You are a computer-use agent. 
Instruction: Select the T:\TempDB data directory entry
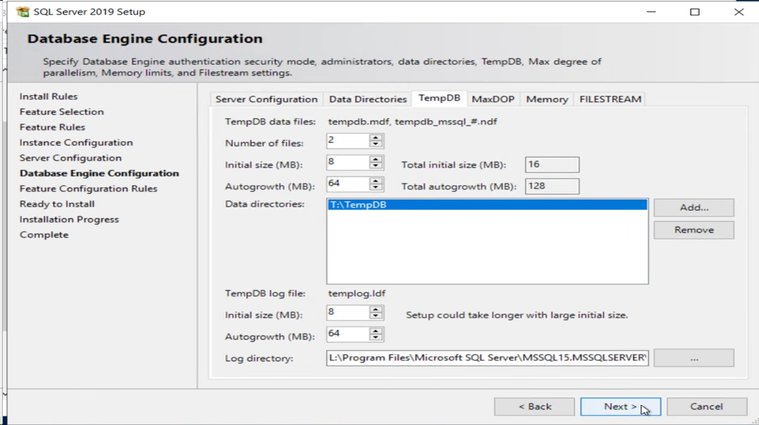click(487, 205)
